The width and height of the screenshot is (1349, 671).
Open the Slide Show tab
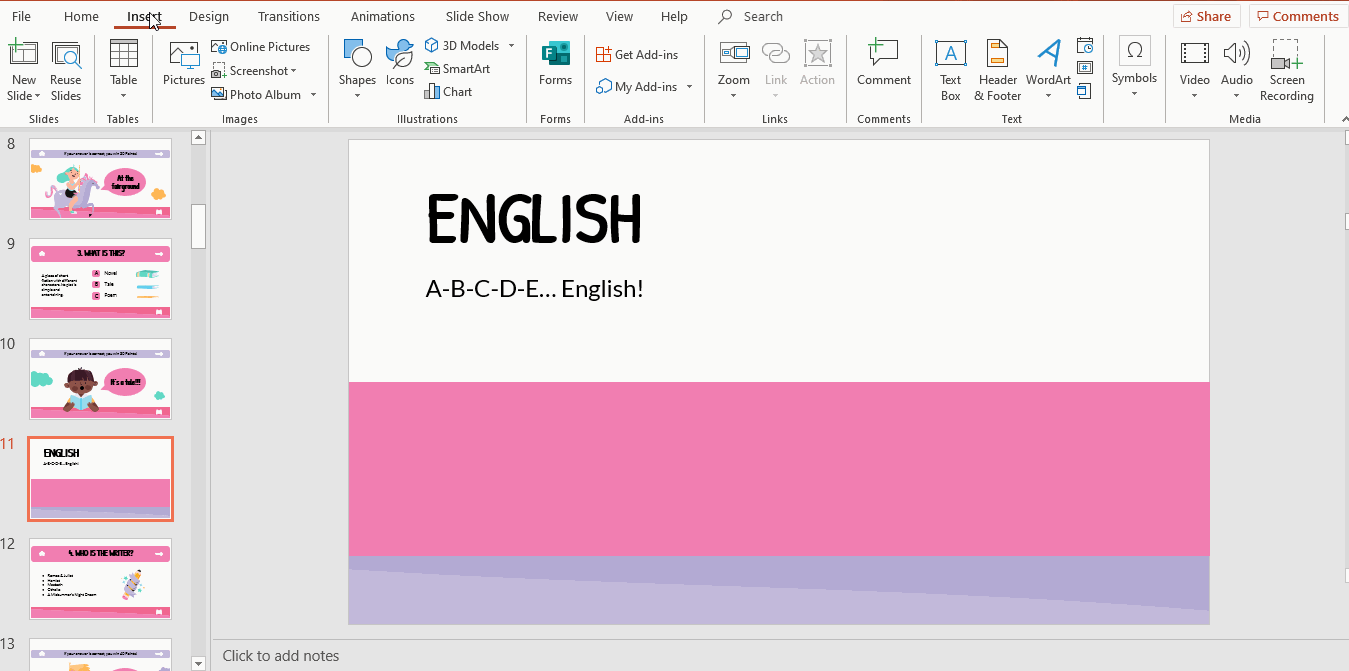pos(477,16)
